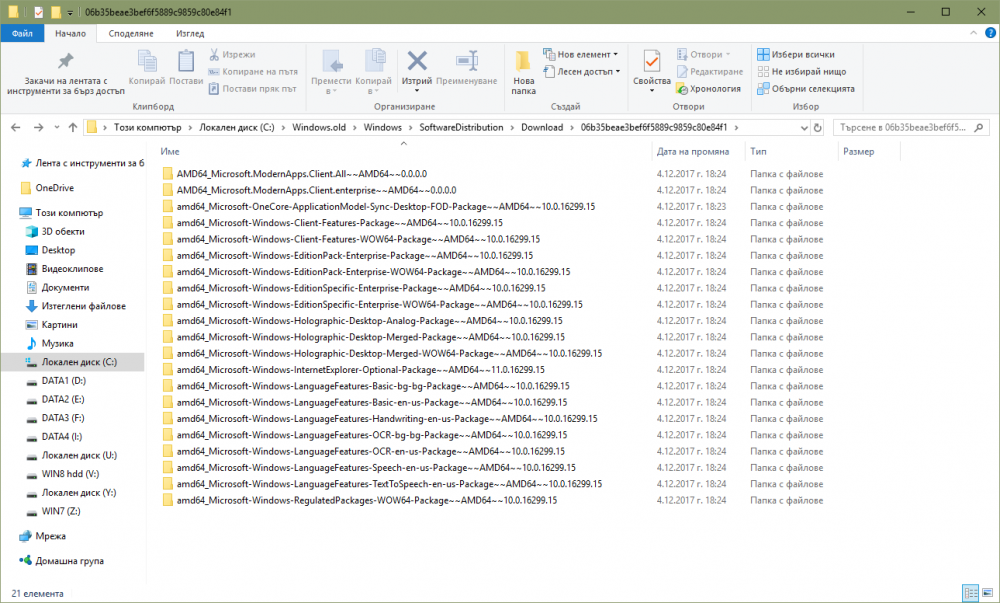Switch to the Изглед tab

(190, 34)
